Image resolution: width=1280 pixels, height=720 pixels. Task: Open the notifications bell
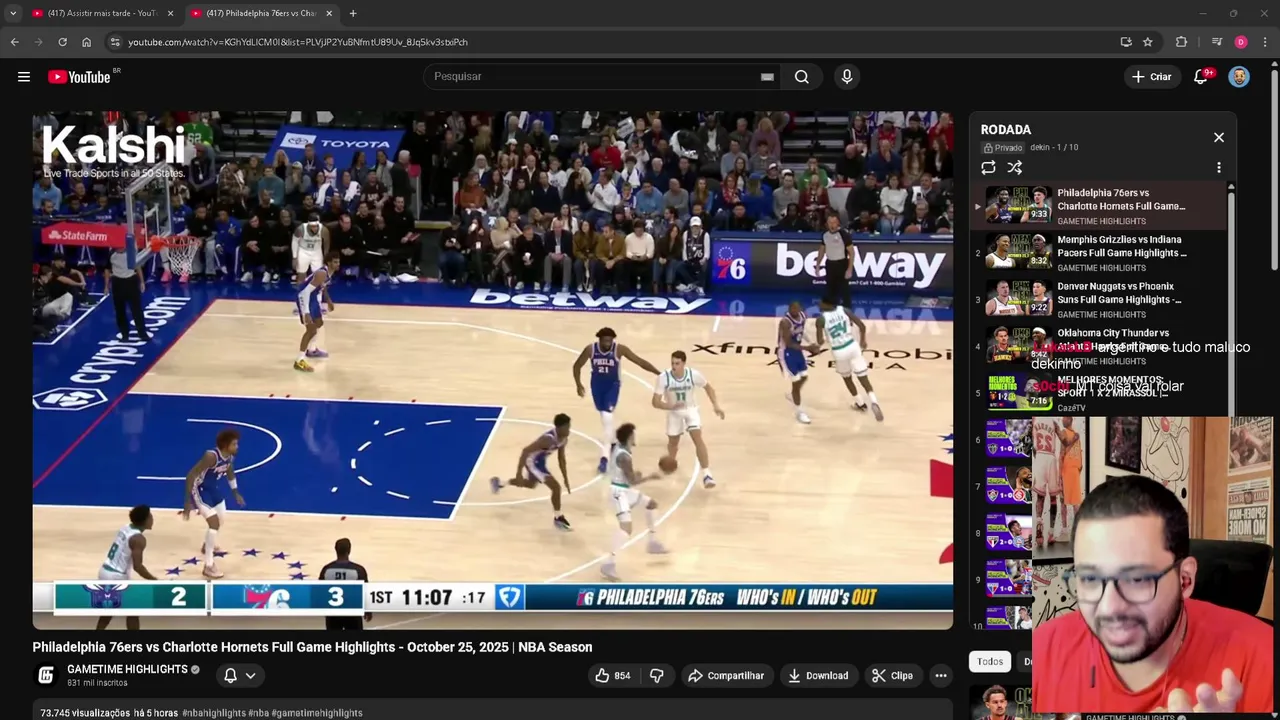tap(1201, 77)
